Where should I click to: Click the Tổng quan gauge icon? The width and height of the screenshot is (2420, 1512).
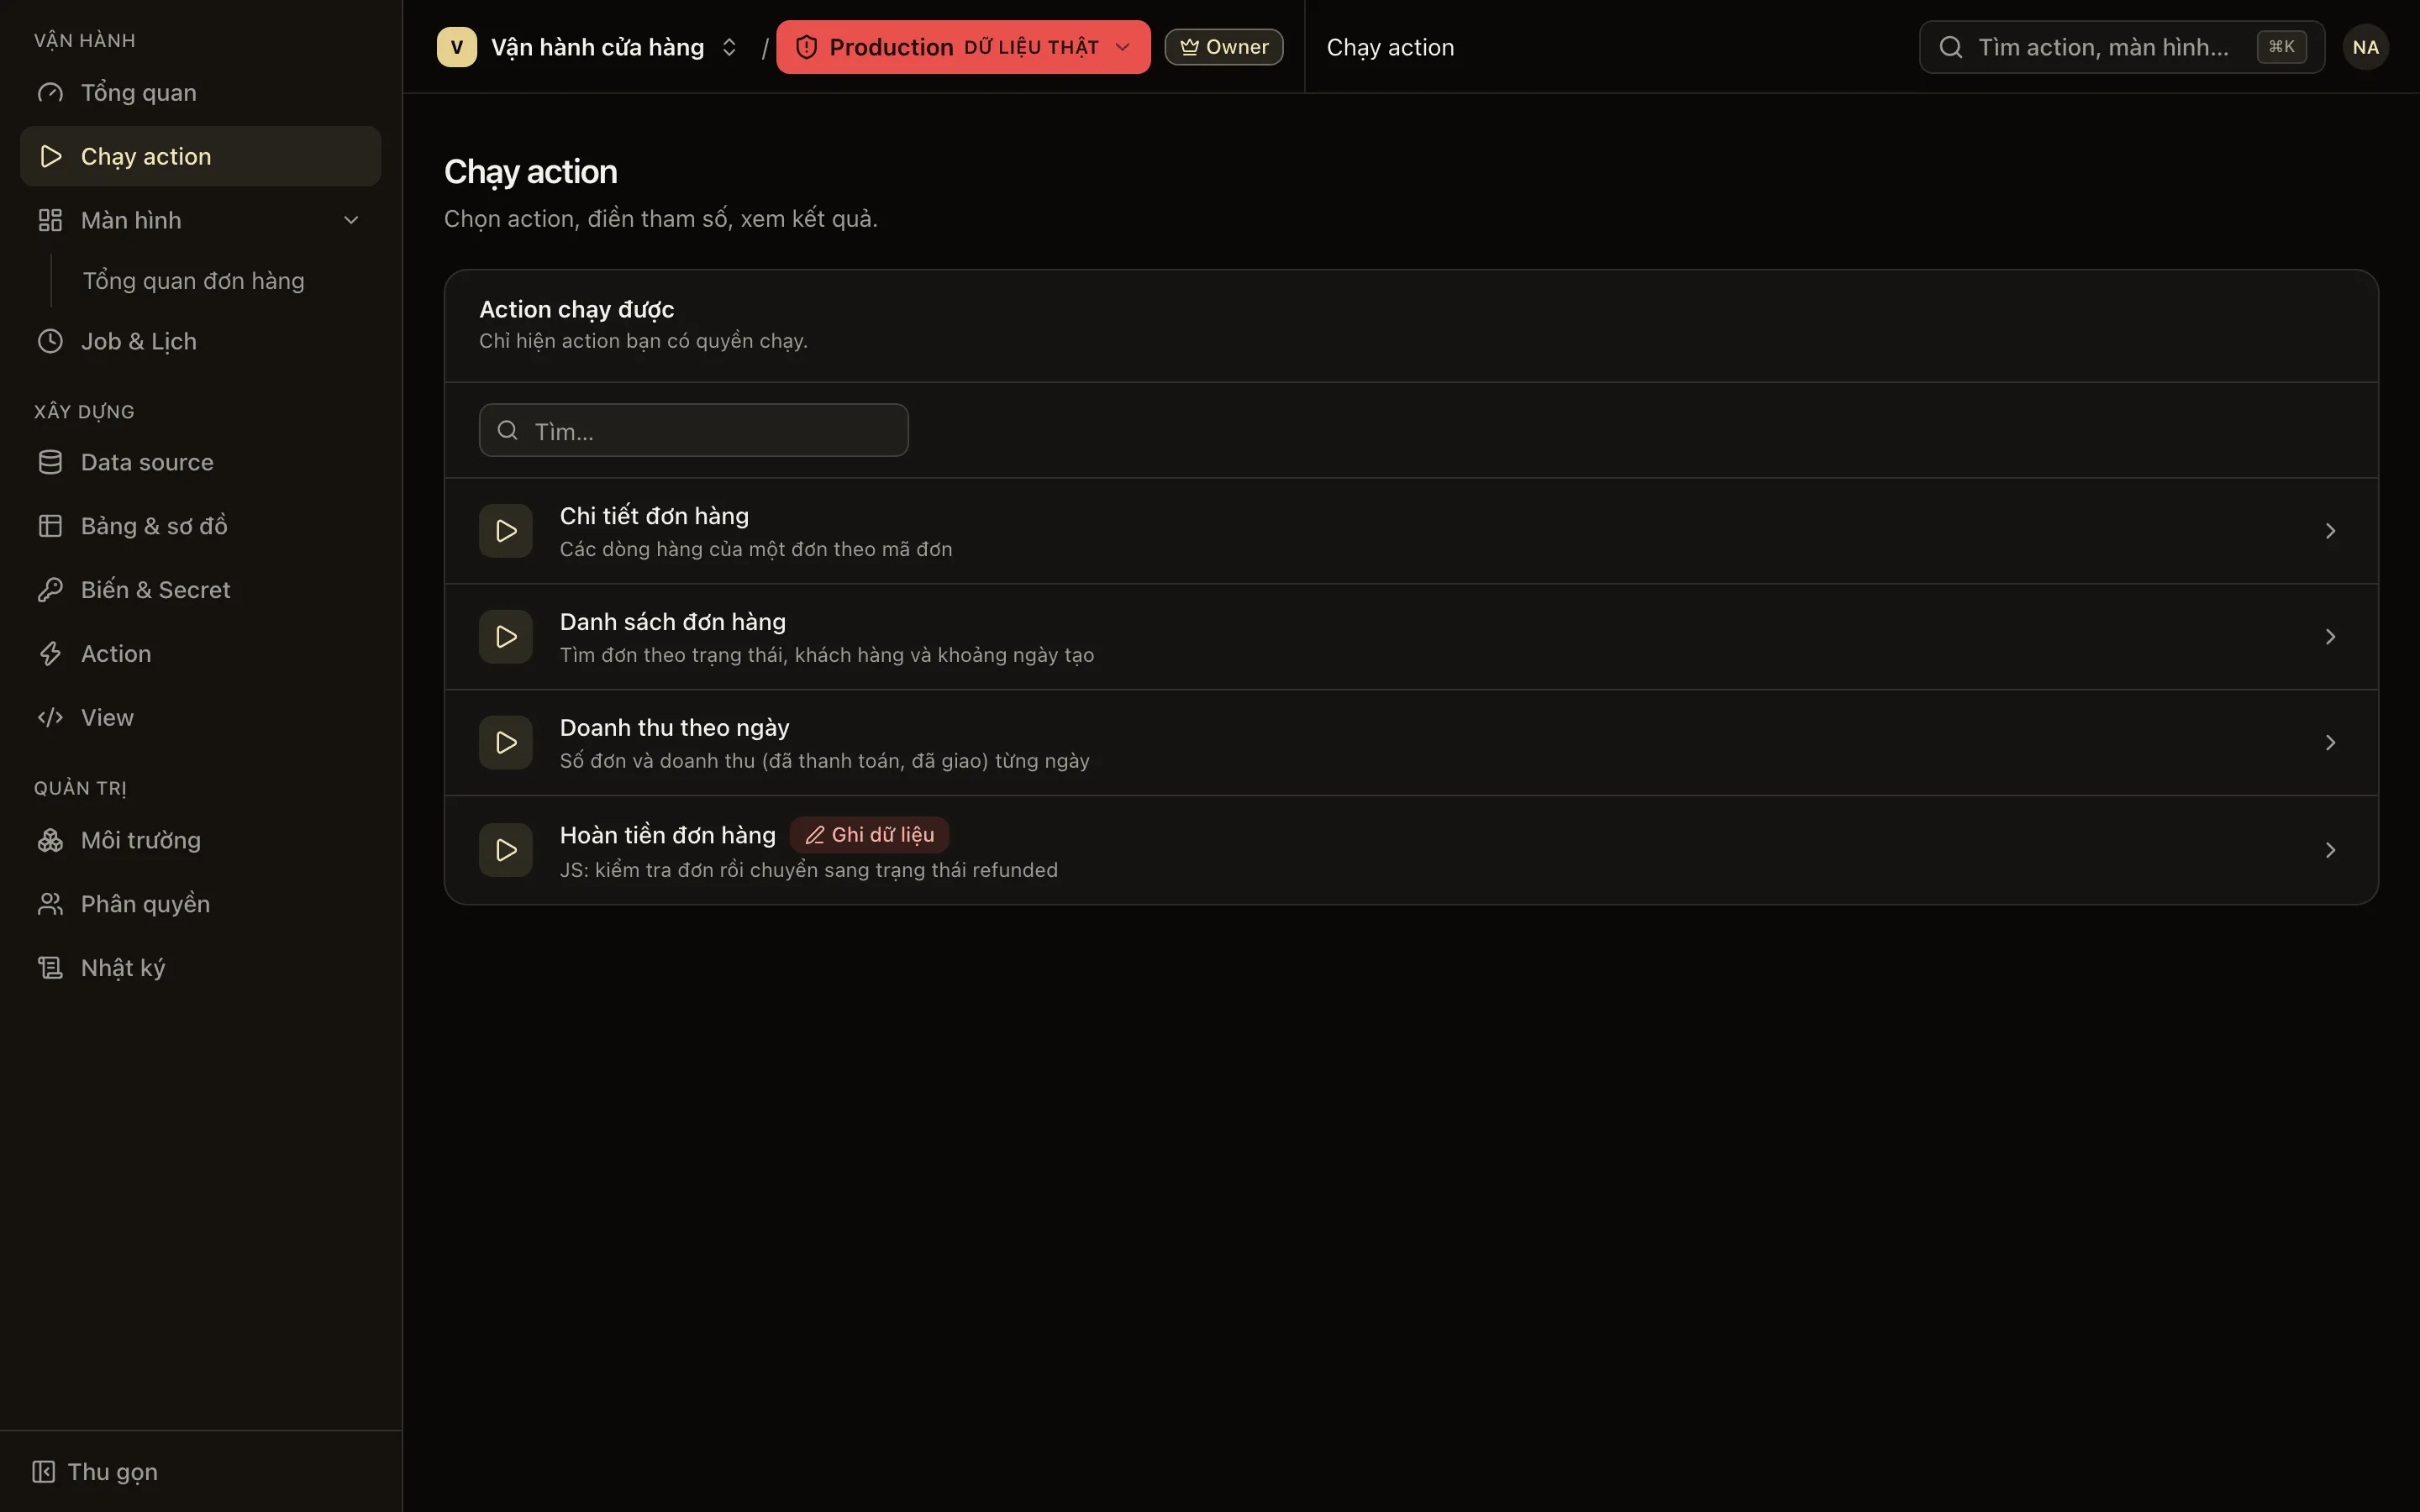pos(50,93)
